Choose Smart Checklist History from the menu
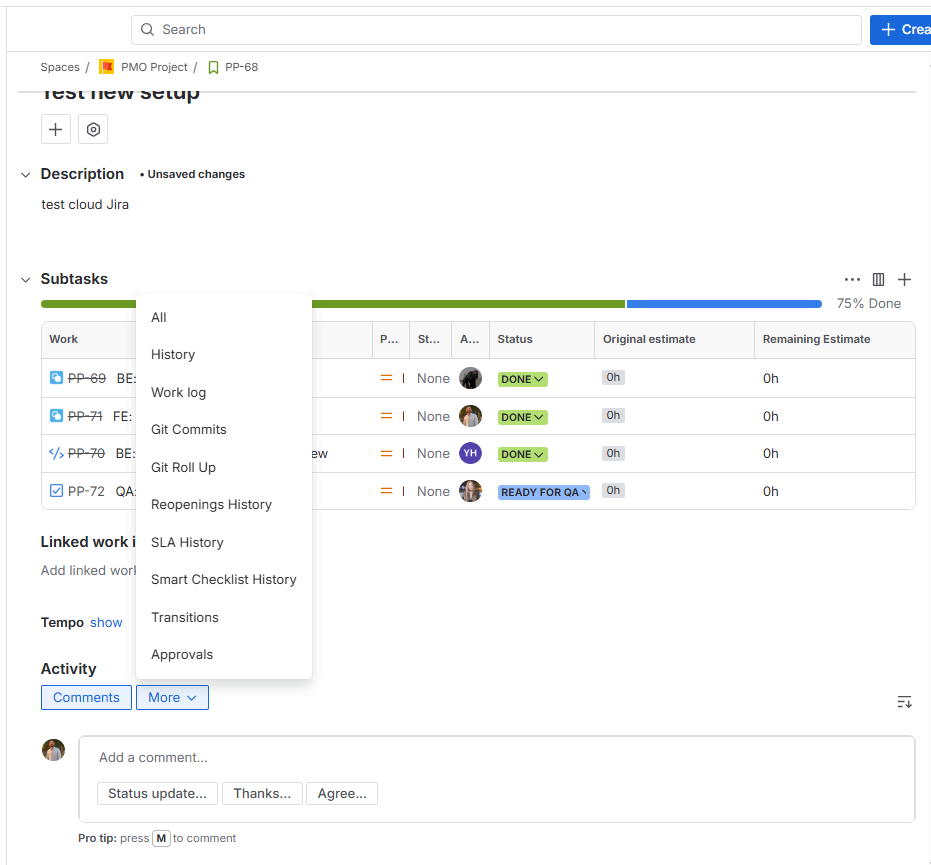Image resolution: width=931 pixels, height=865 pixels. tap(224, 579)
